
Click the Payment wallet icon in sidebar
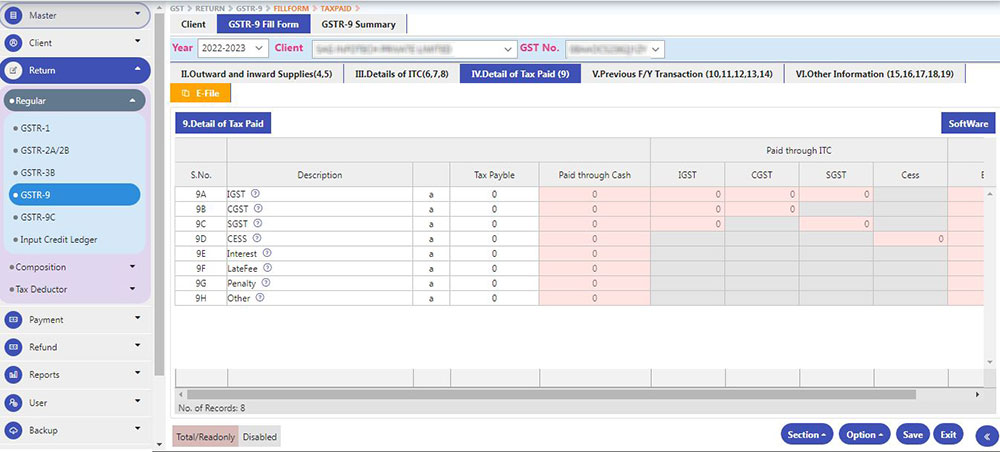pyautogui.click(x=14, y=320)
